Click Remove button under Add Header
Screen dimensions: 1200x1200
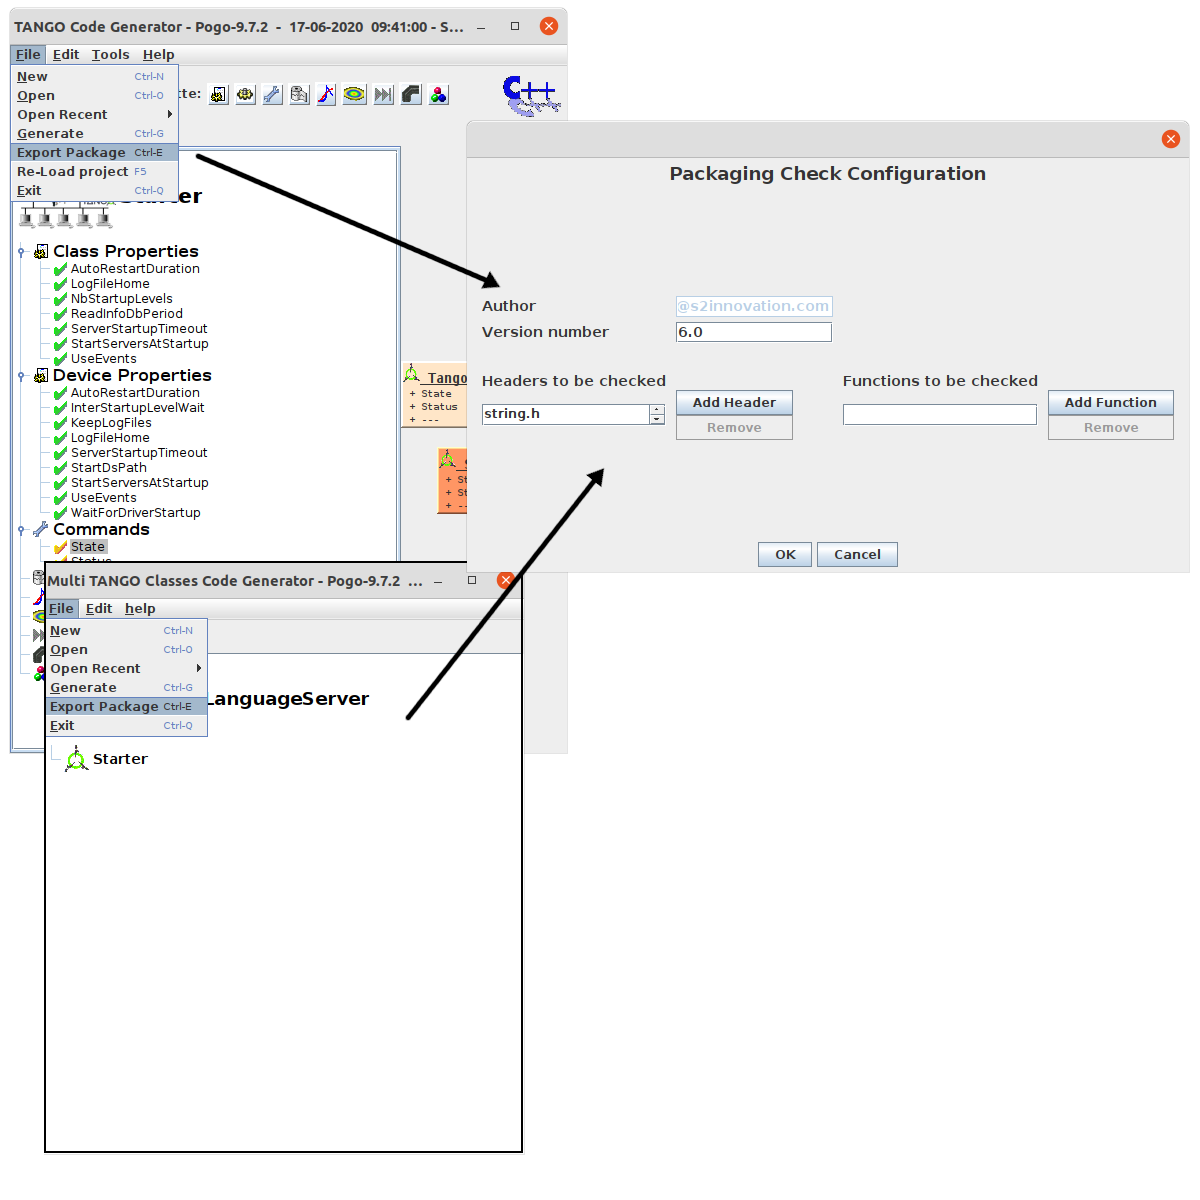click(734, 427)
